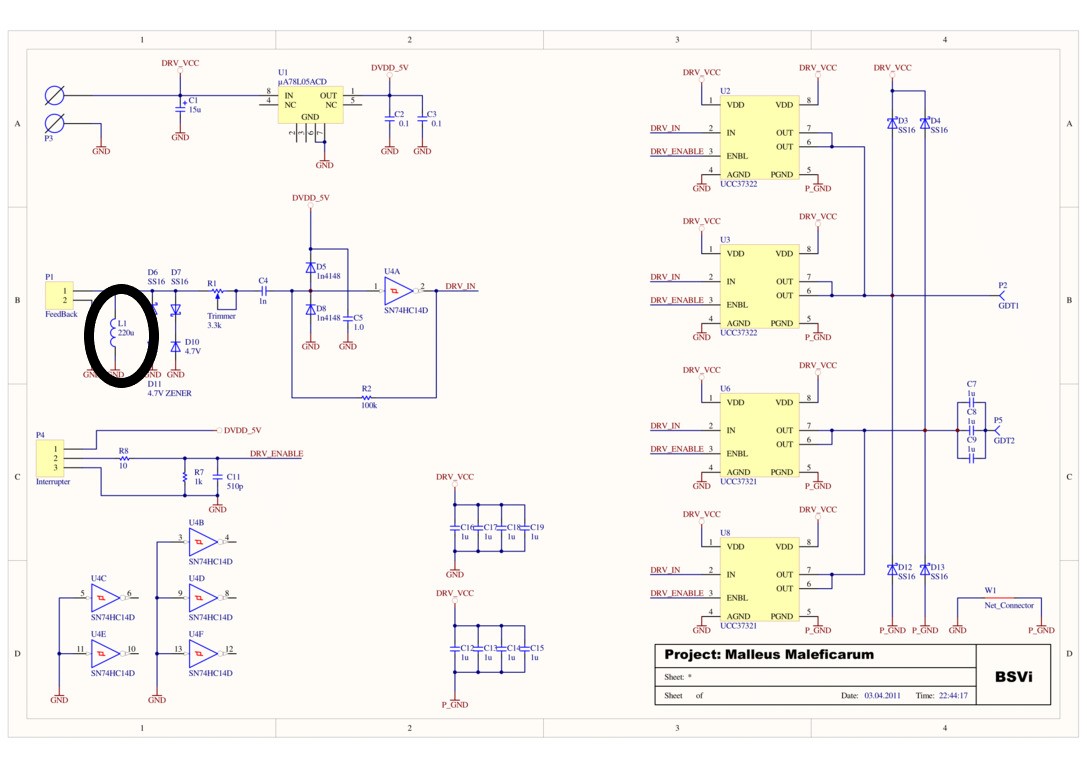Select the U2 UCC37322 driver block

point(759,139)
